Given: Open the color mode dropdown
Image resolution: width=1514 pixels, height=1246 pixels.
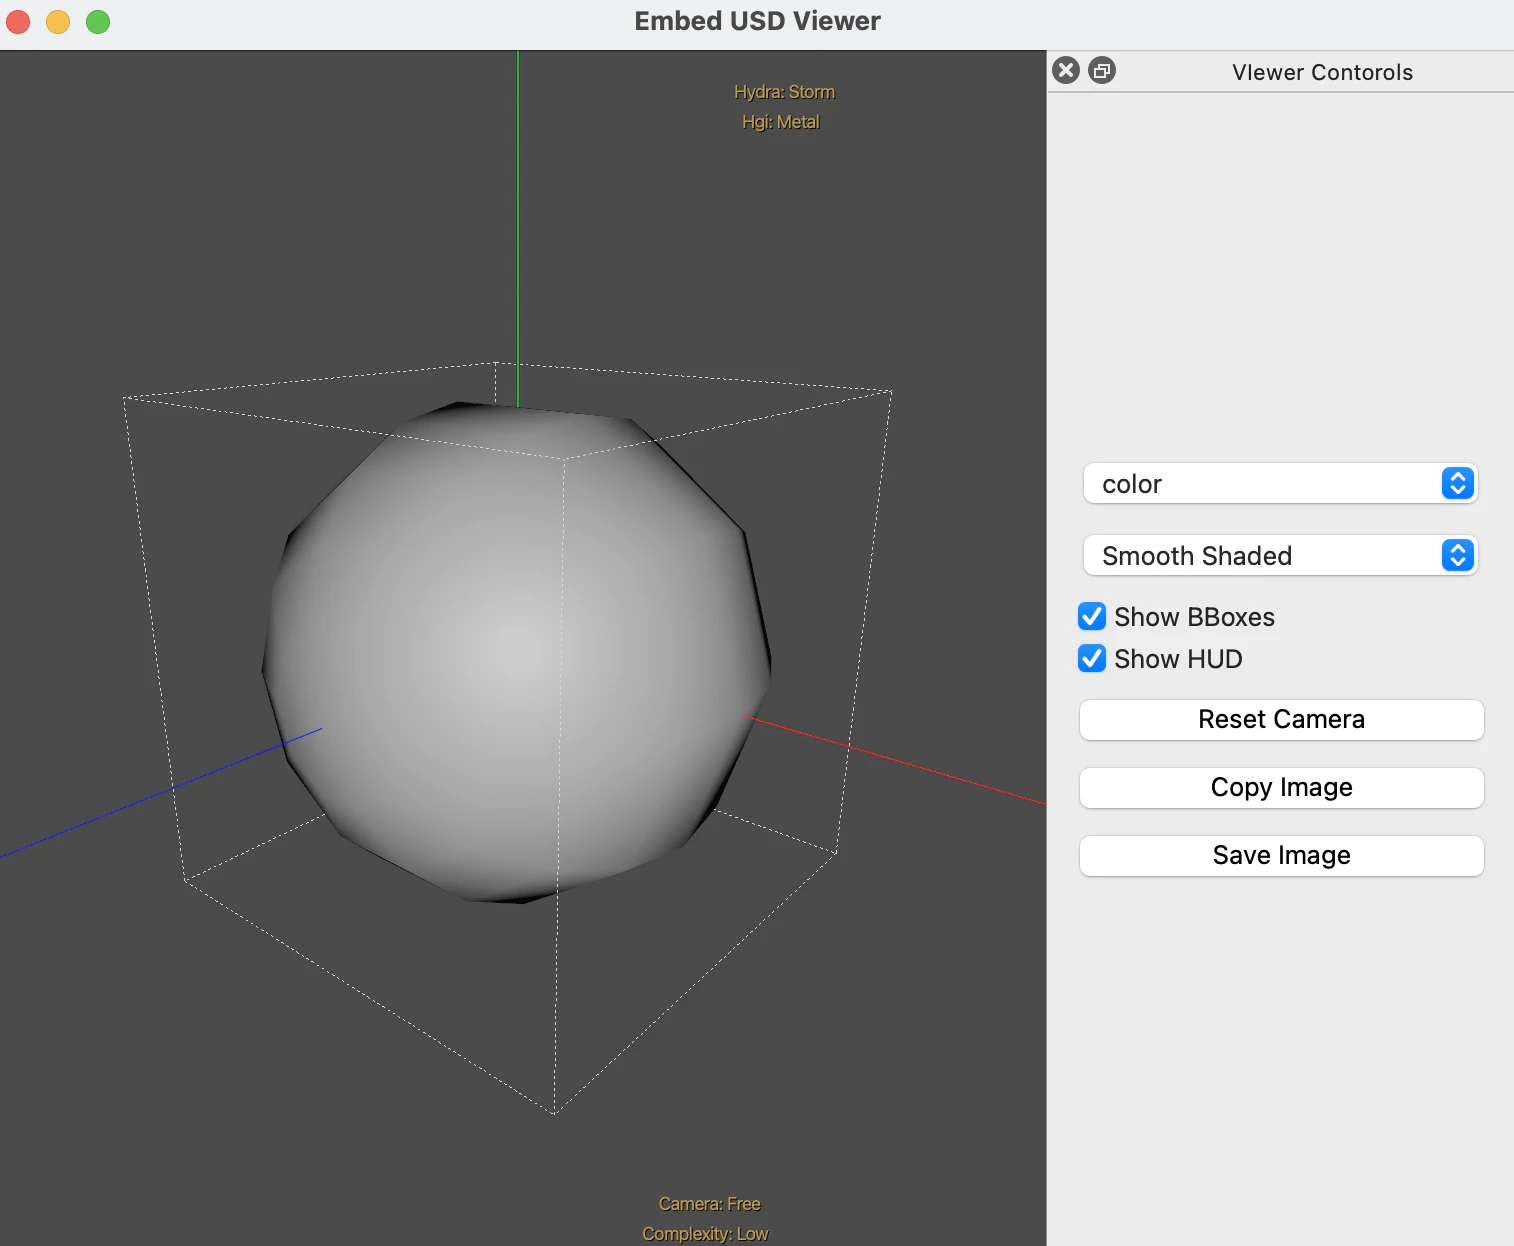Looking at the screenshot, I should point(1280,484).
